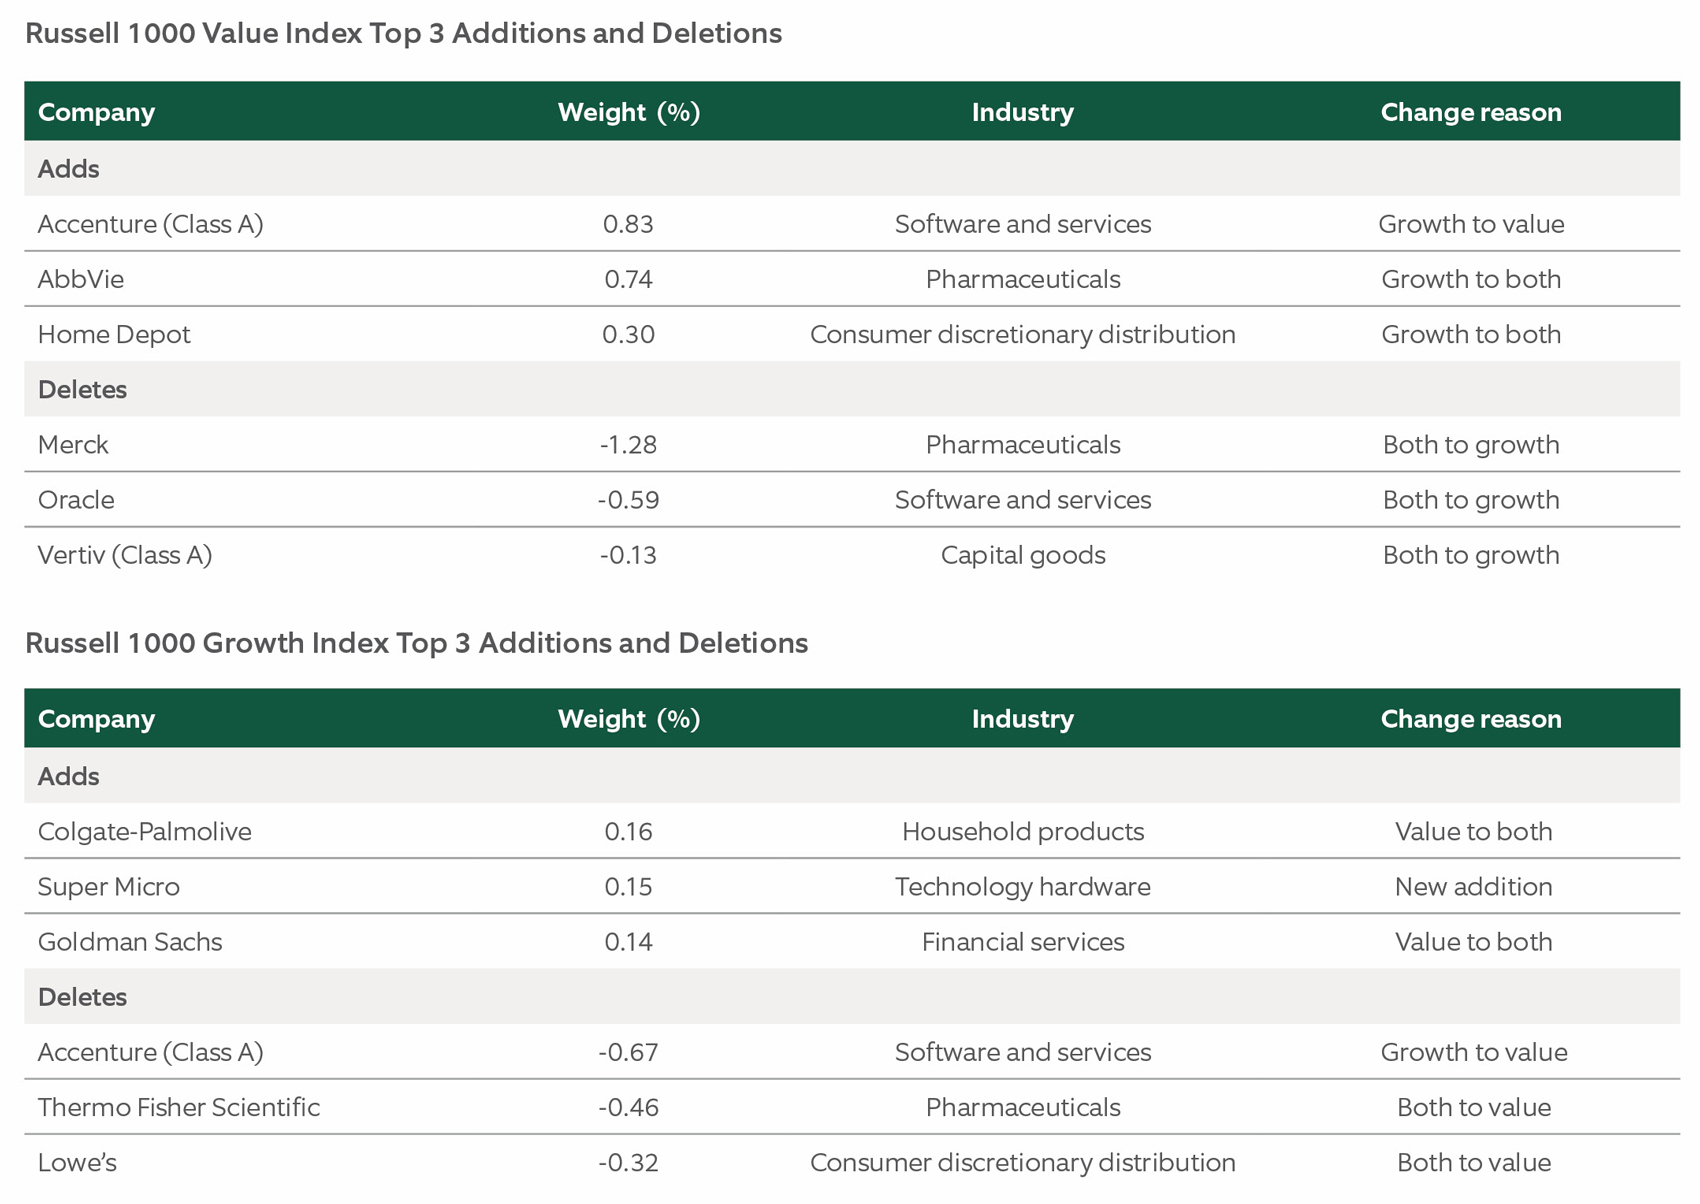Select Both to growth in the Vertiv row
This screenshot has height=1204, width=1700.
[1471, 555]
